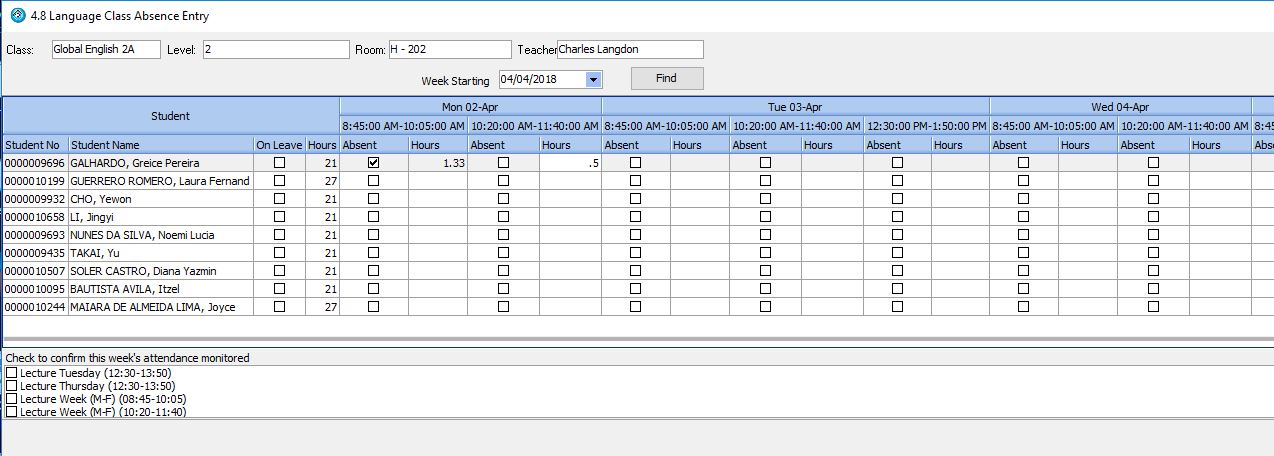
Task: Click the Level input field
Action: pos(275,49)
